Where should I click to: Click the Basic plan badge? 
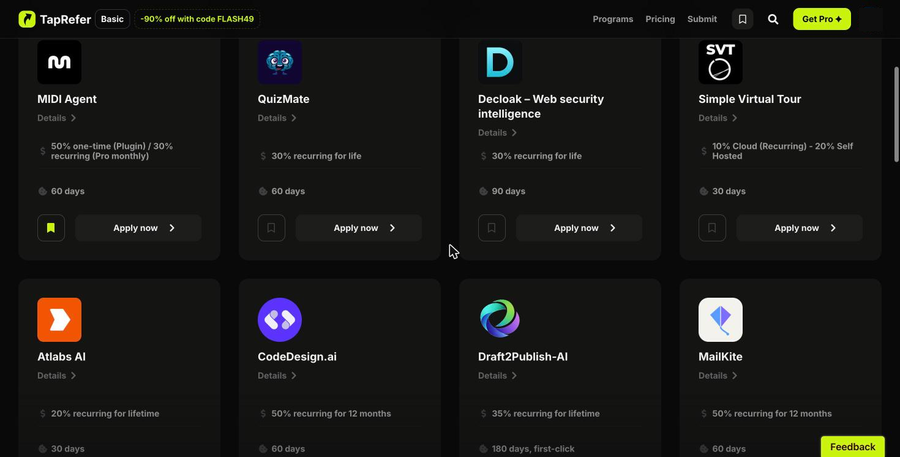pyautogui.click(x=112, y=19)
